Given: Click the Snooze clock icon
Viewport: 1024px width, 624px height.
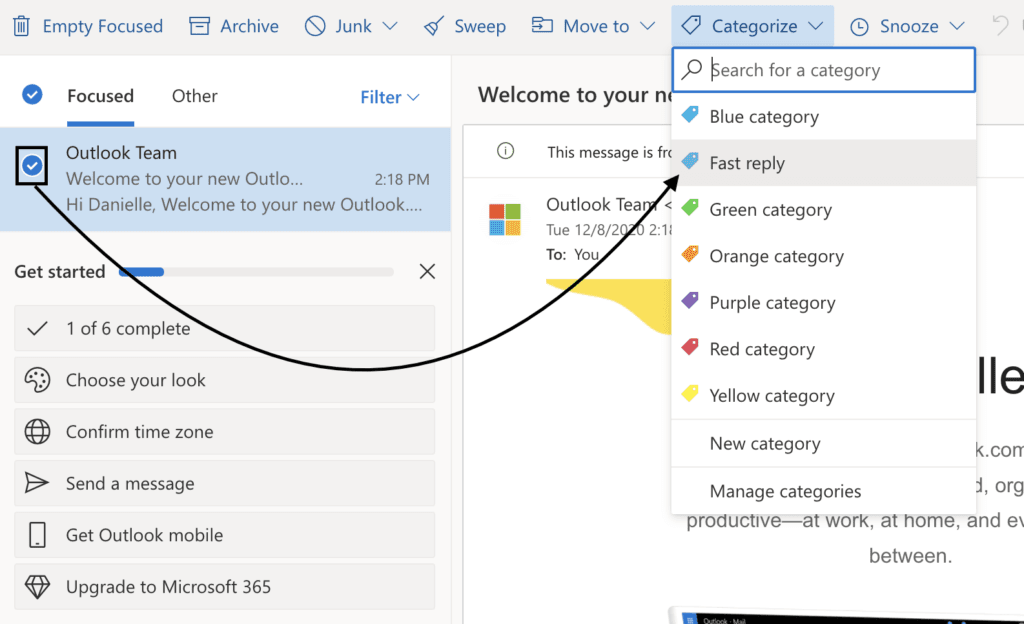Looking at the screenshot, I should click(859, 27).
